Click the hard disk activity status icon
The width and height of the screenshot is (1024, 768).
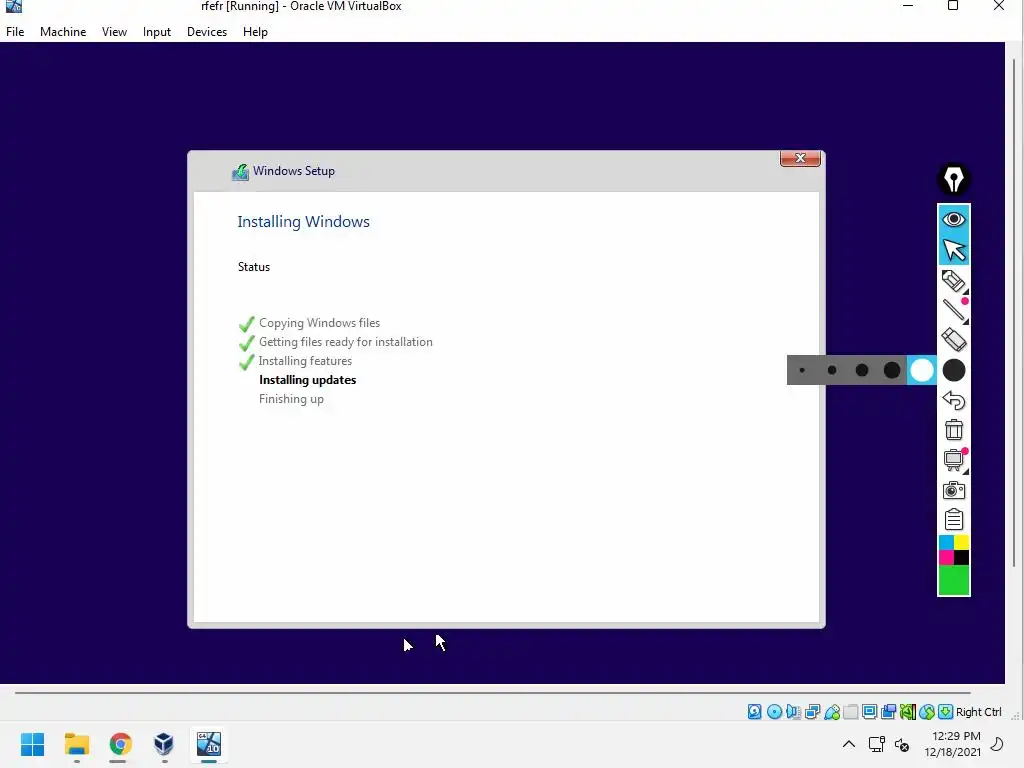[x=754, y=712]
